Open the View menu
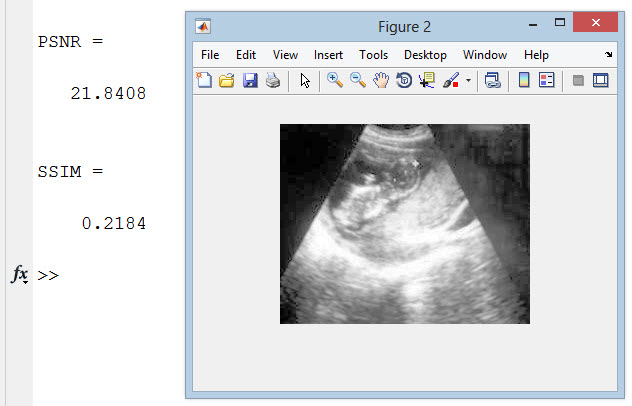The height and width of the screenshot is (406, 632). coord(285,55)
